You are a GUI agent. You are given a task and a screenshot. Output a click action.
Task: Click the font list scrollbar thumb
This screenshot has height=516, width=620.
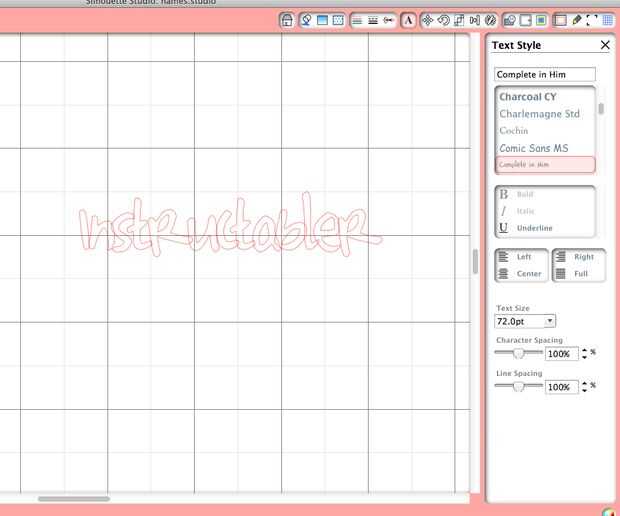(601, 108)
